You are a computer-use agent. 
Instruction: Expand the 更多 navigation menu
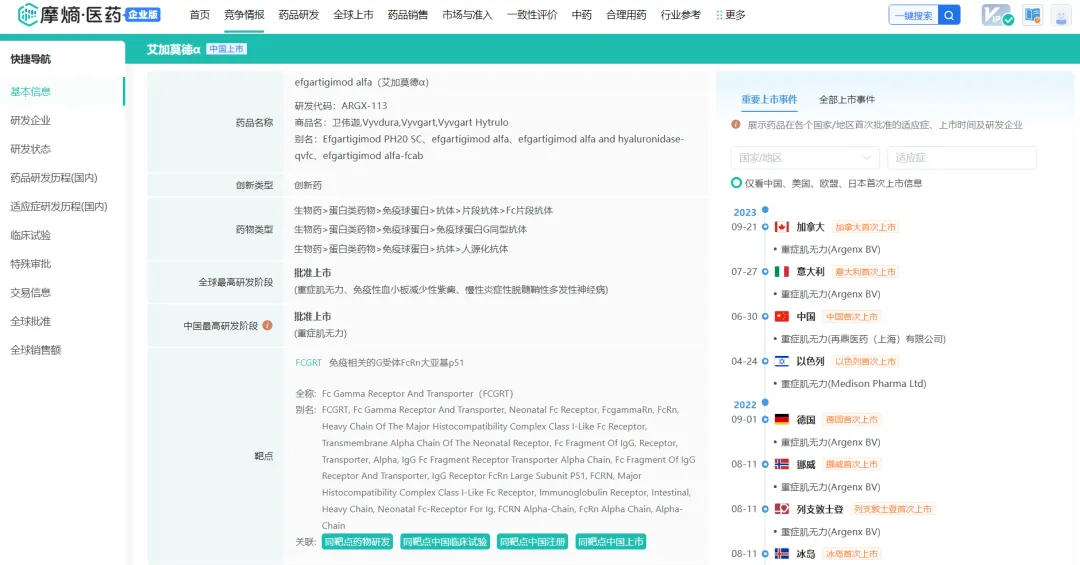click(x=731, y=15)
